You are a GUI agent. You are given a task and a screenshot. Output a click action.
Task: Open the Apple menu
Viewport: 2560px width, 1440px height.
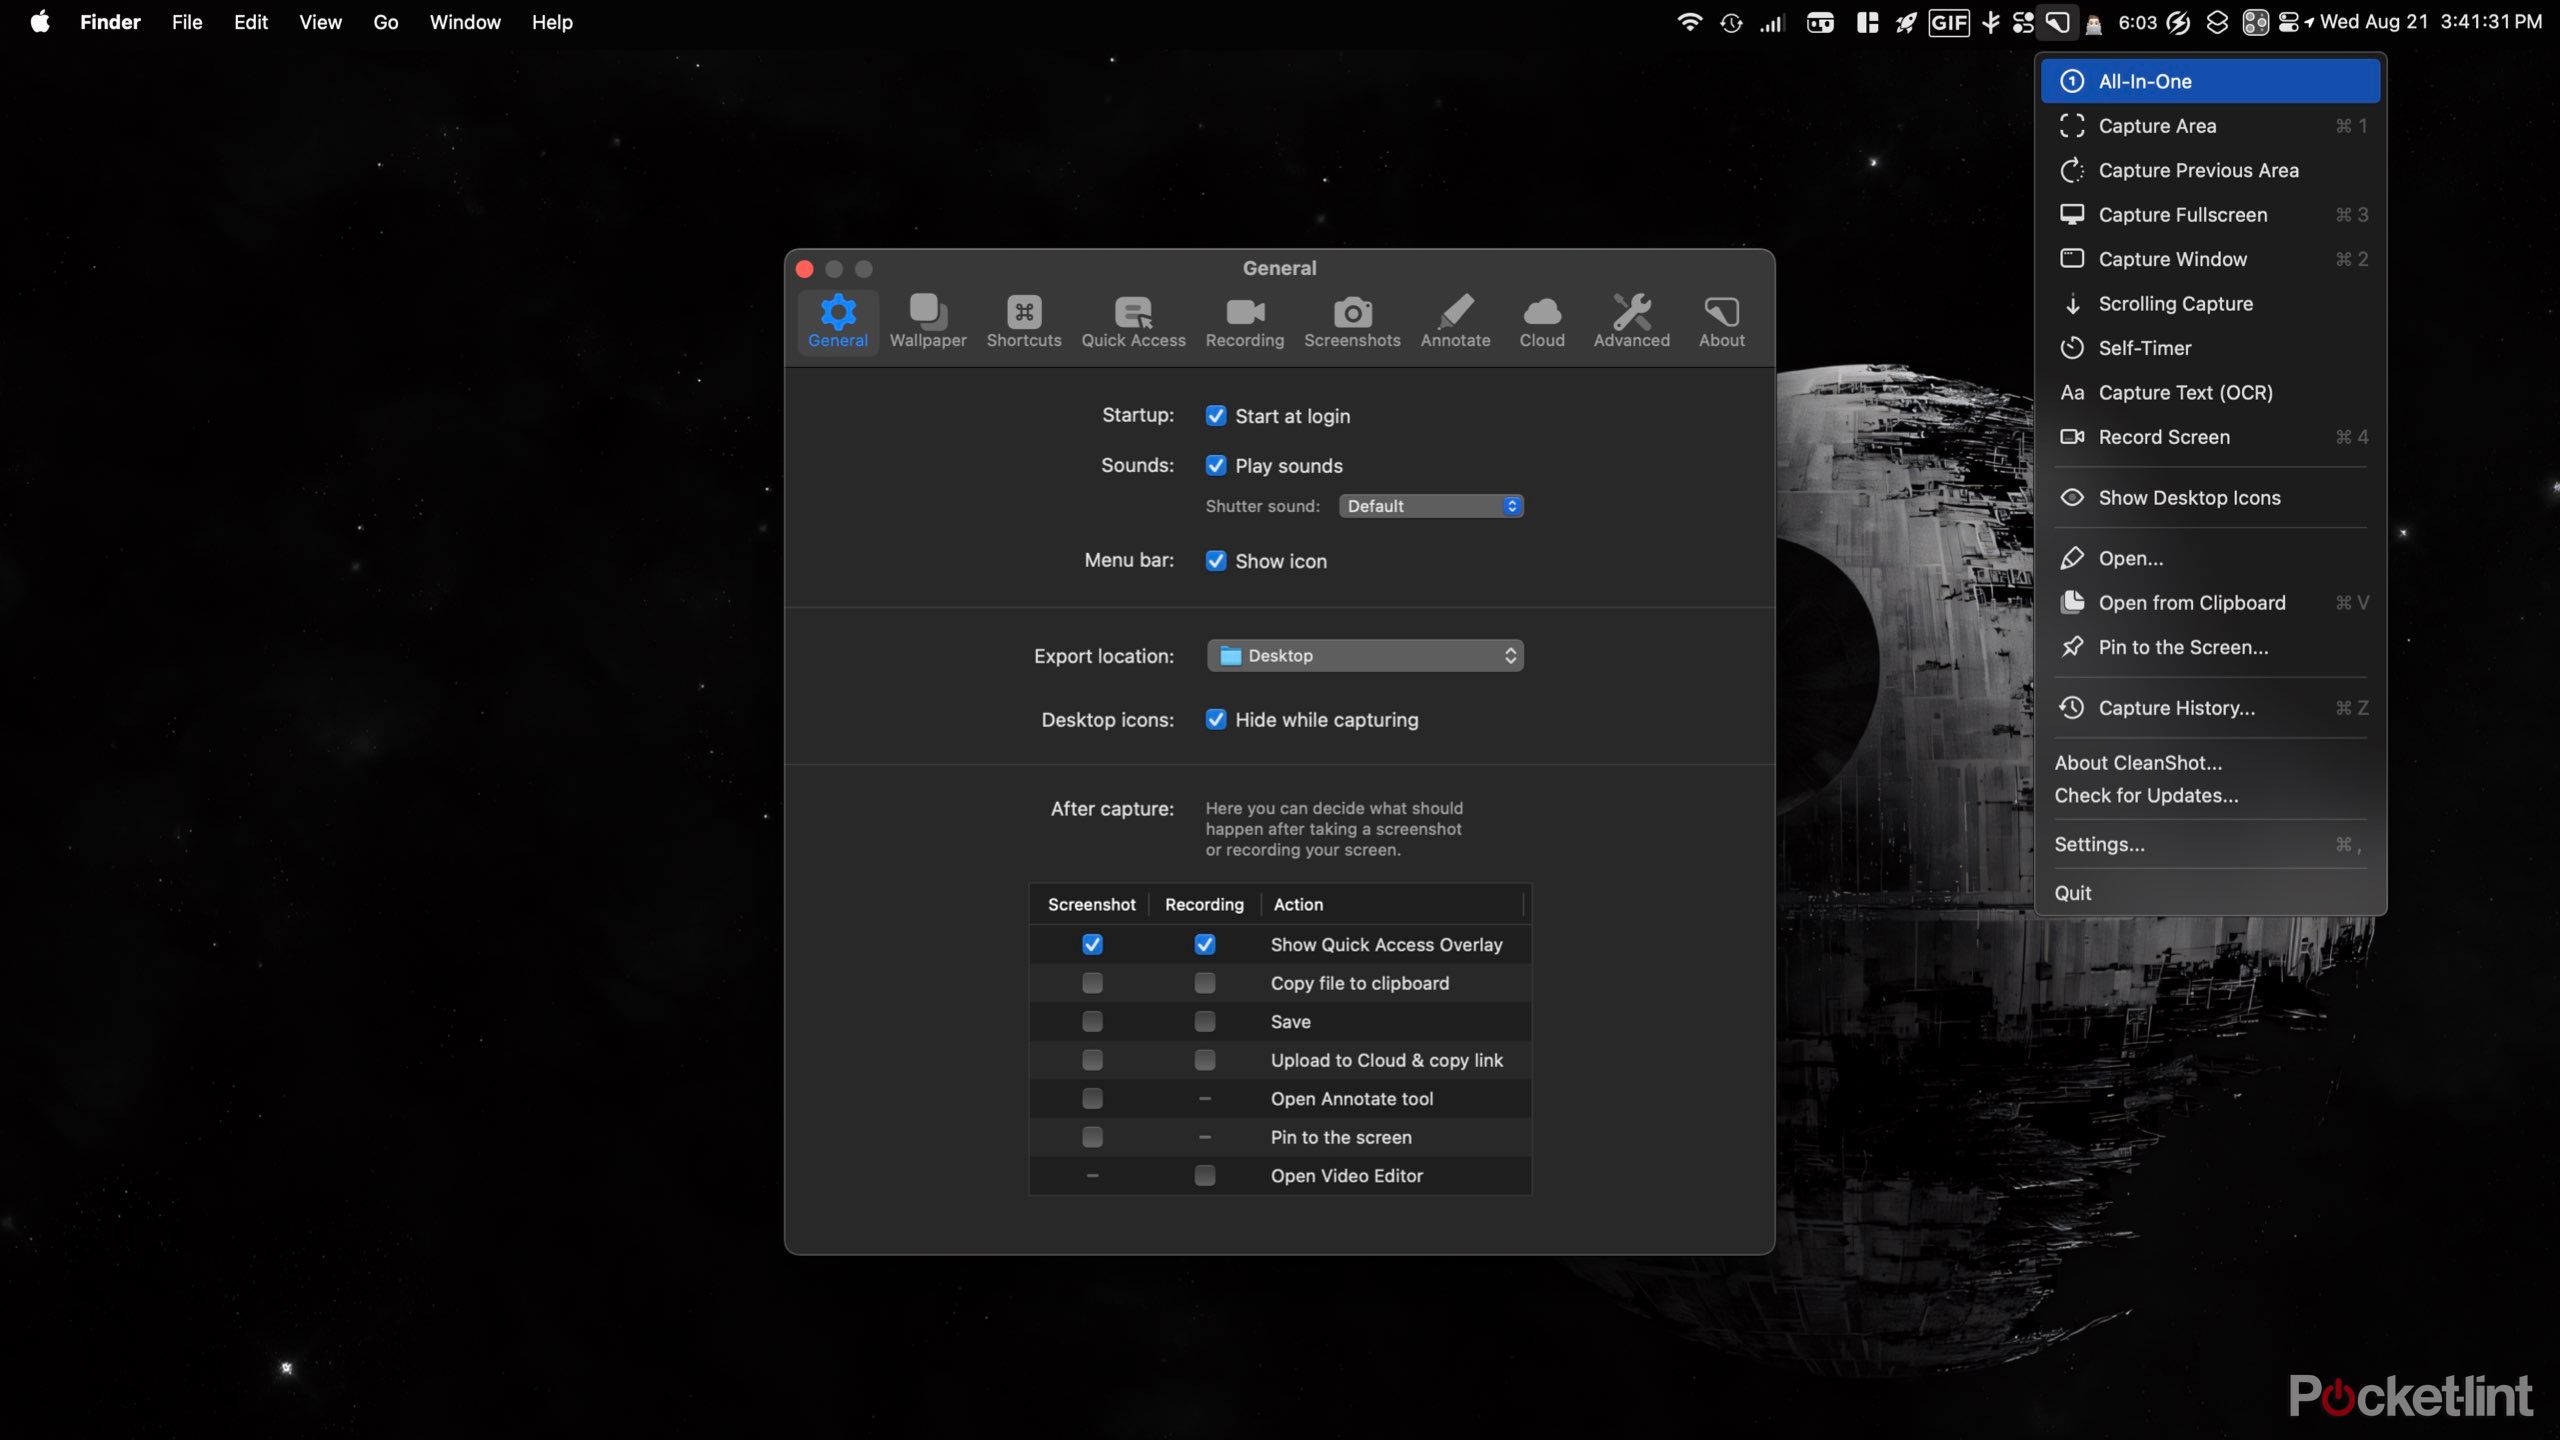40,22
